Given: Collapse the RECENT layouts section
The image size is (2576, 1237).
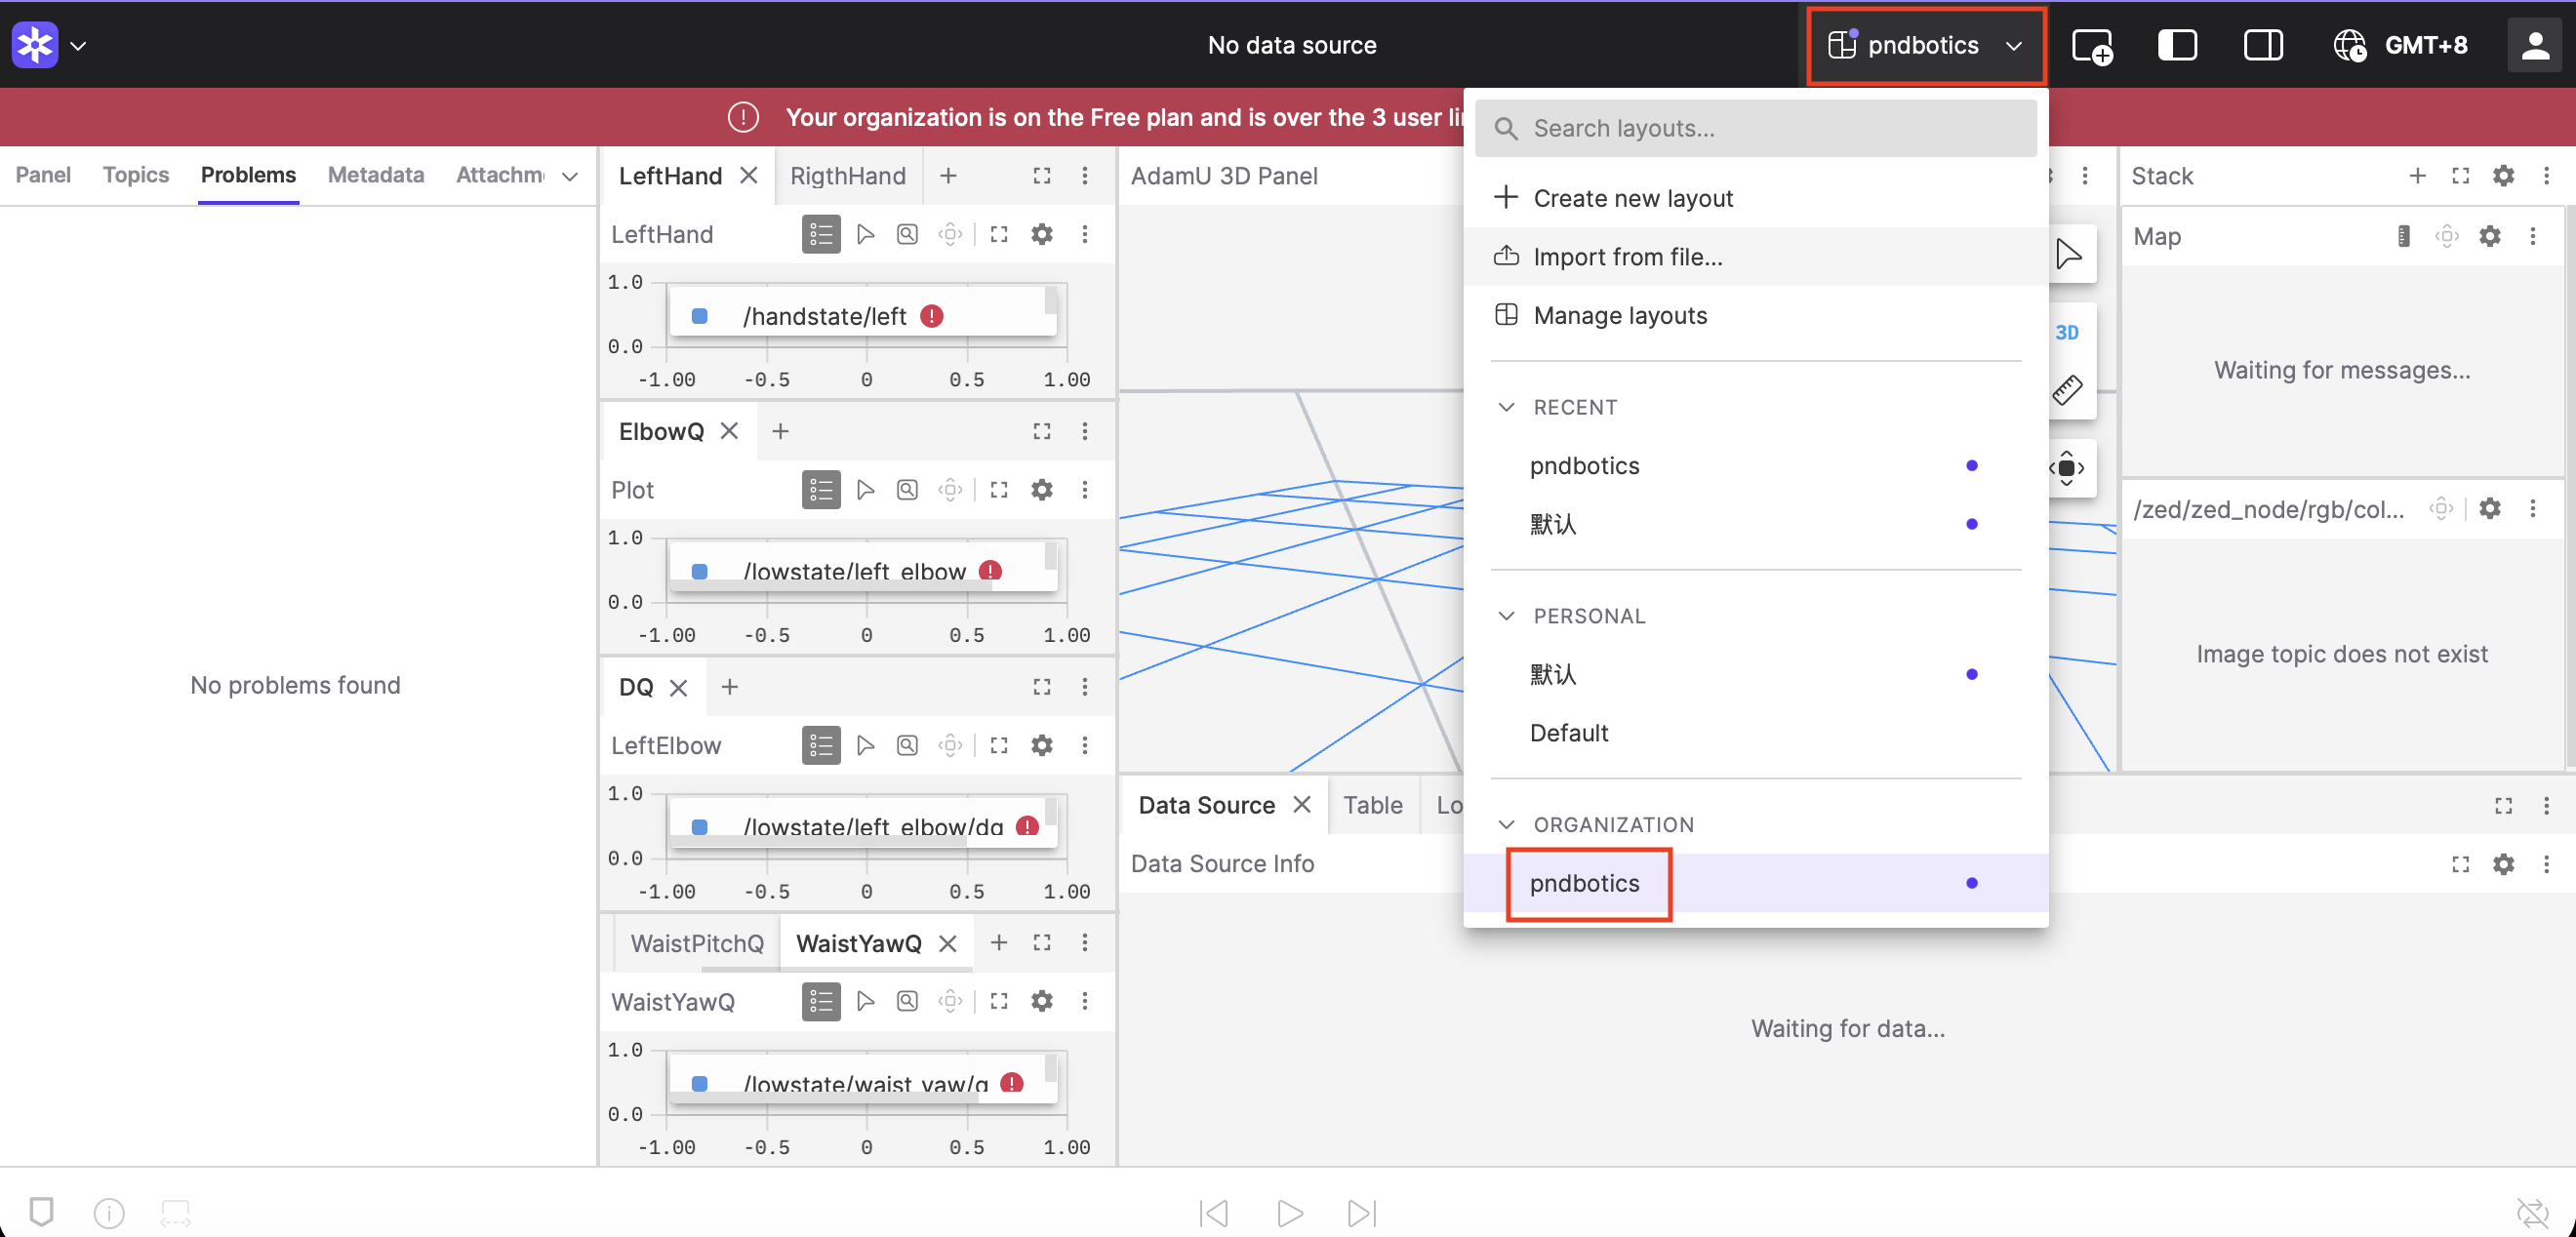Looking at the screenshot, I should [x=1506, y=407].
